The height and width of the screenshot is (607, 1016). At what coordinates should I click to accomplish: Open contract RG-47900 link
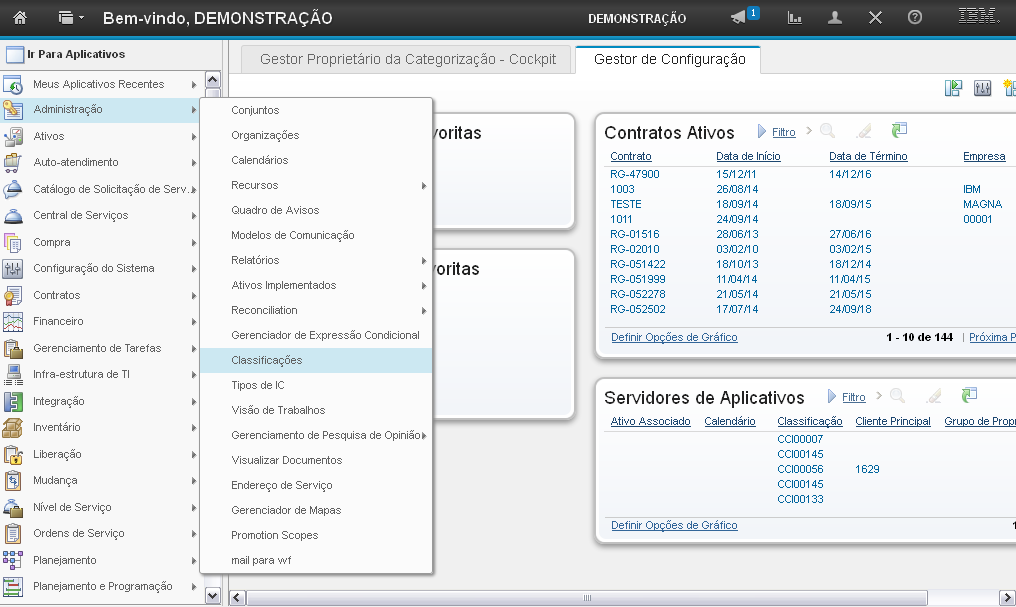coord(634,174)
